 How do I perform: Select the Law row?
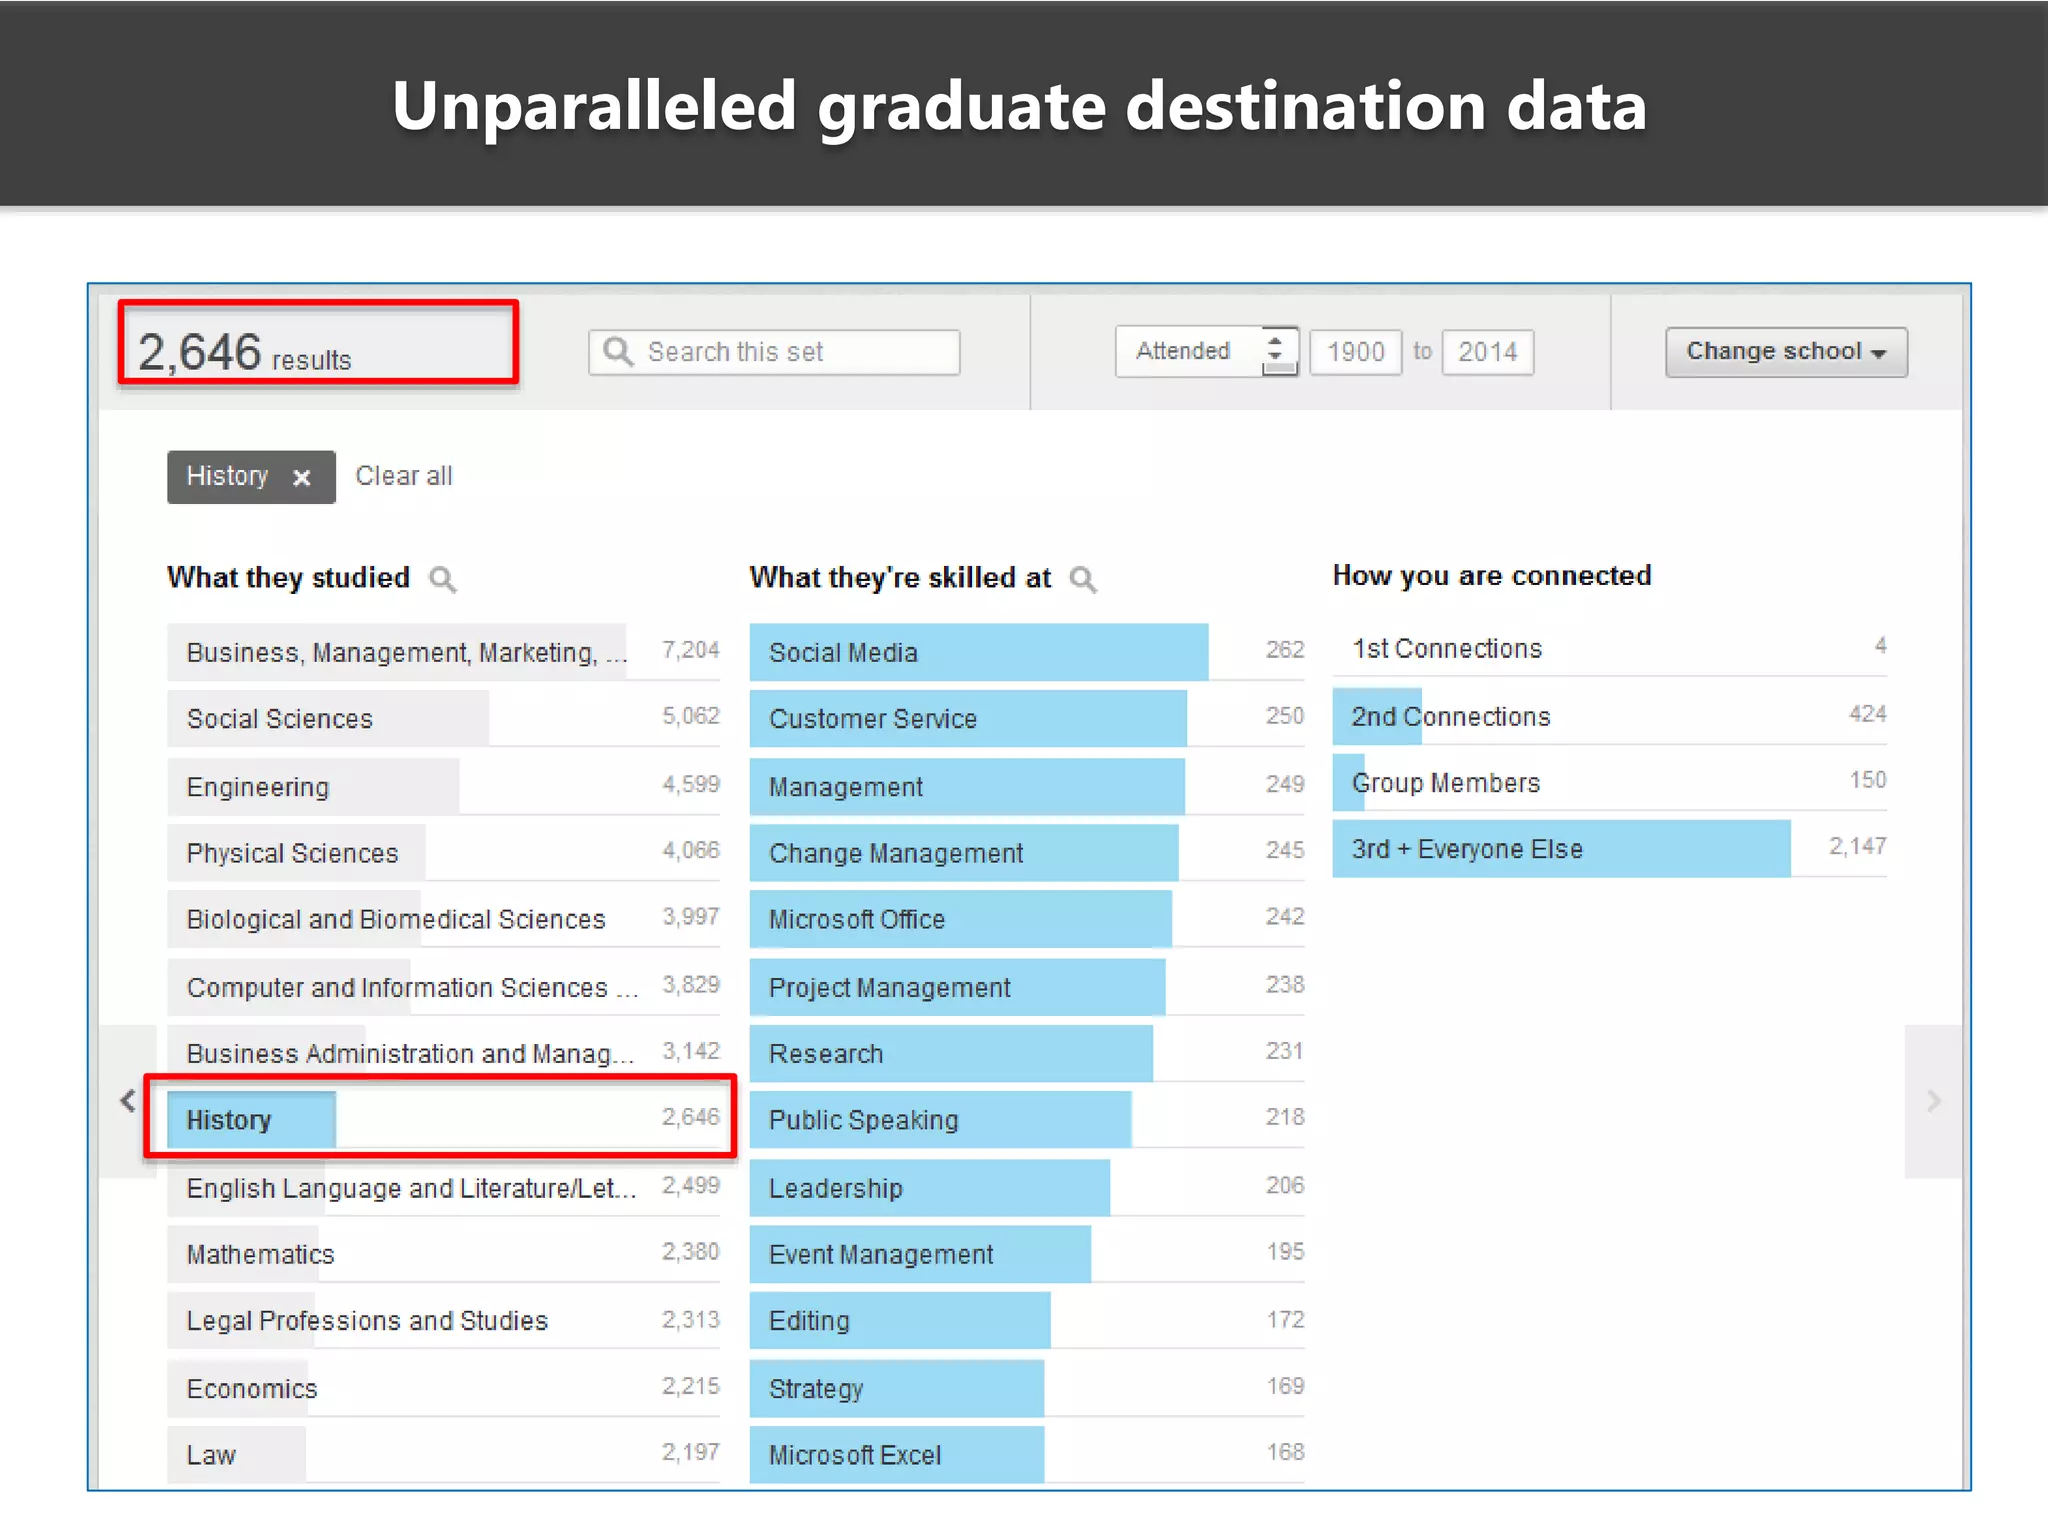click(443, 1454)
